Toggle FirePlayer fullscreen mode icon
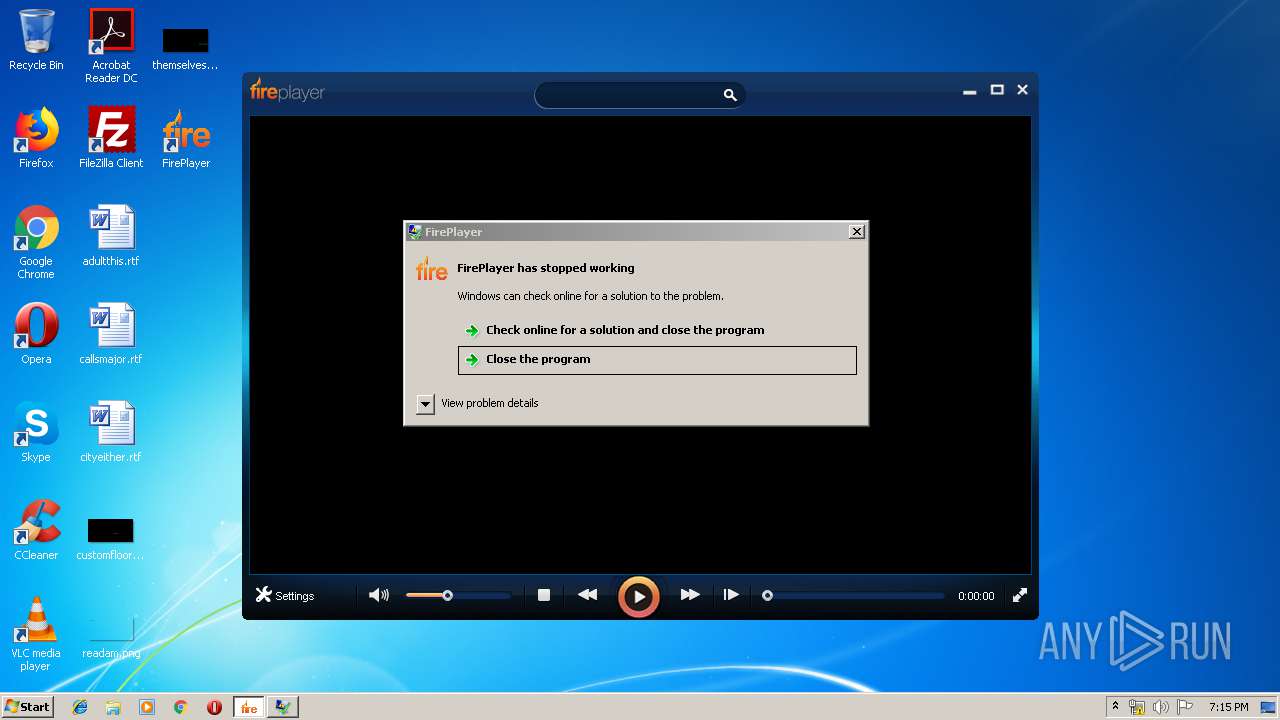 click(x=1020, y=595)
